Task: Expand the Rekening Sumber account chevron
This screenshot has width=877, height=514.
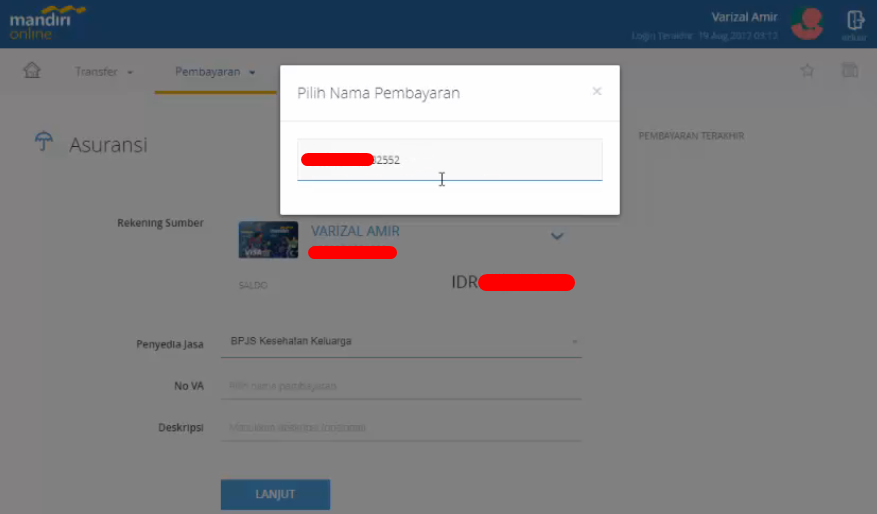Action: coord(557,236)
